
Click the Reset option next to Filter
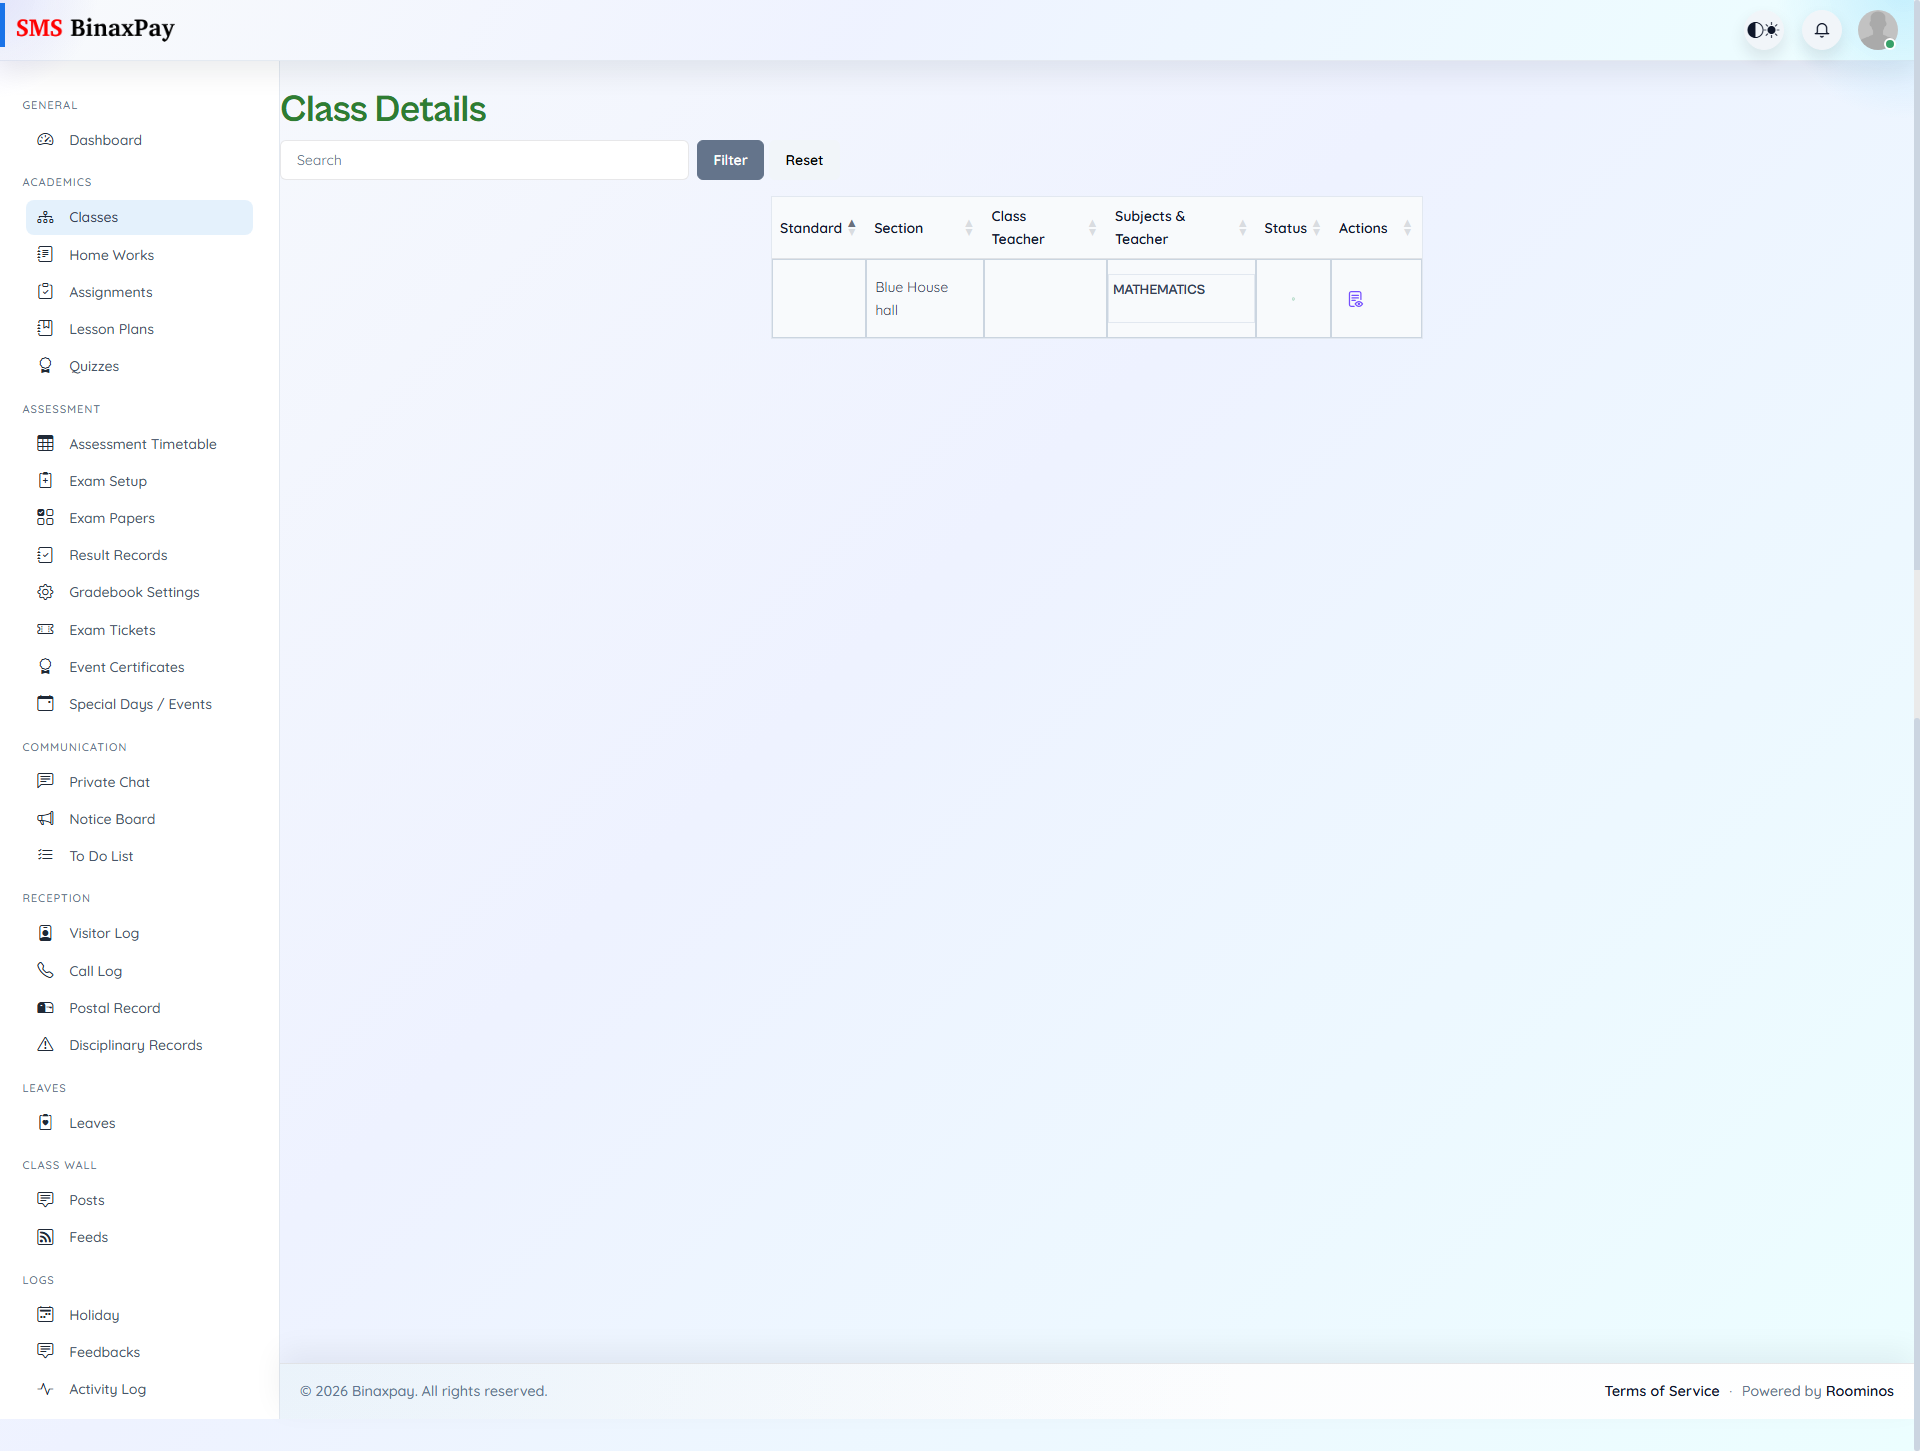(x=804, y=160)
